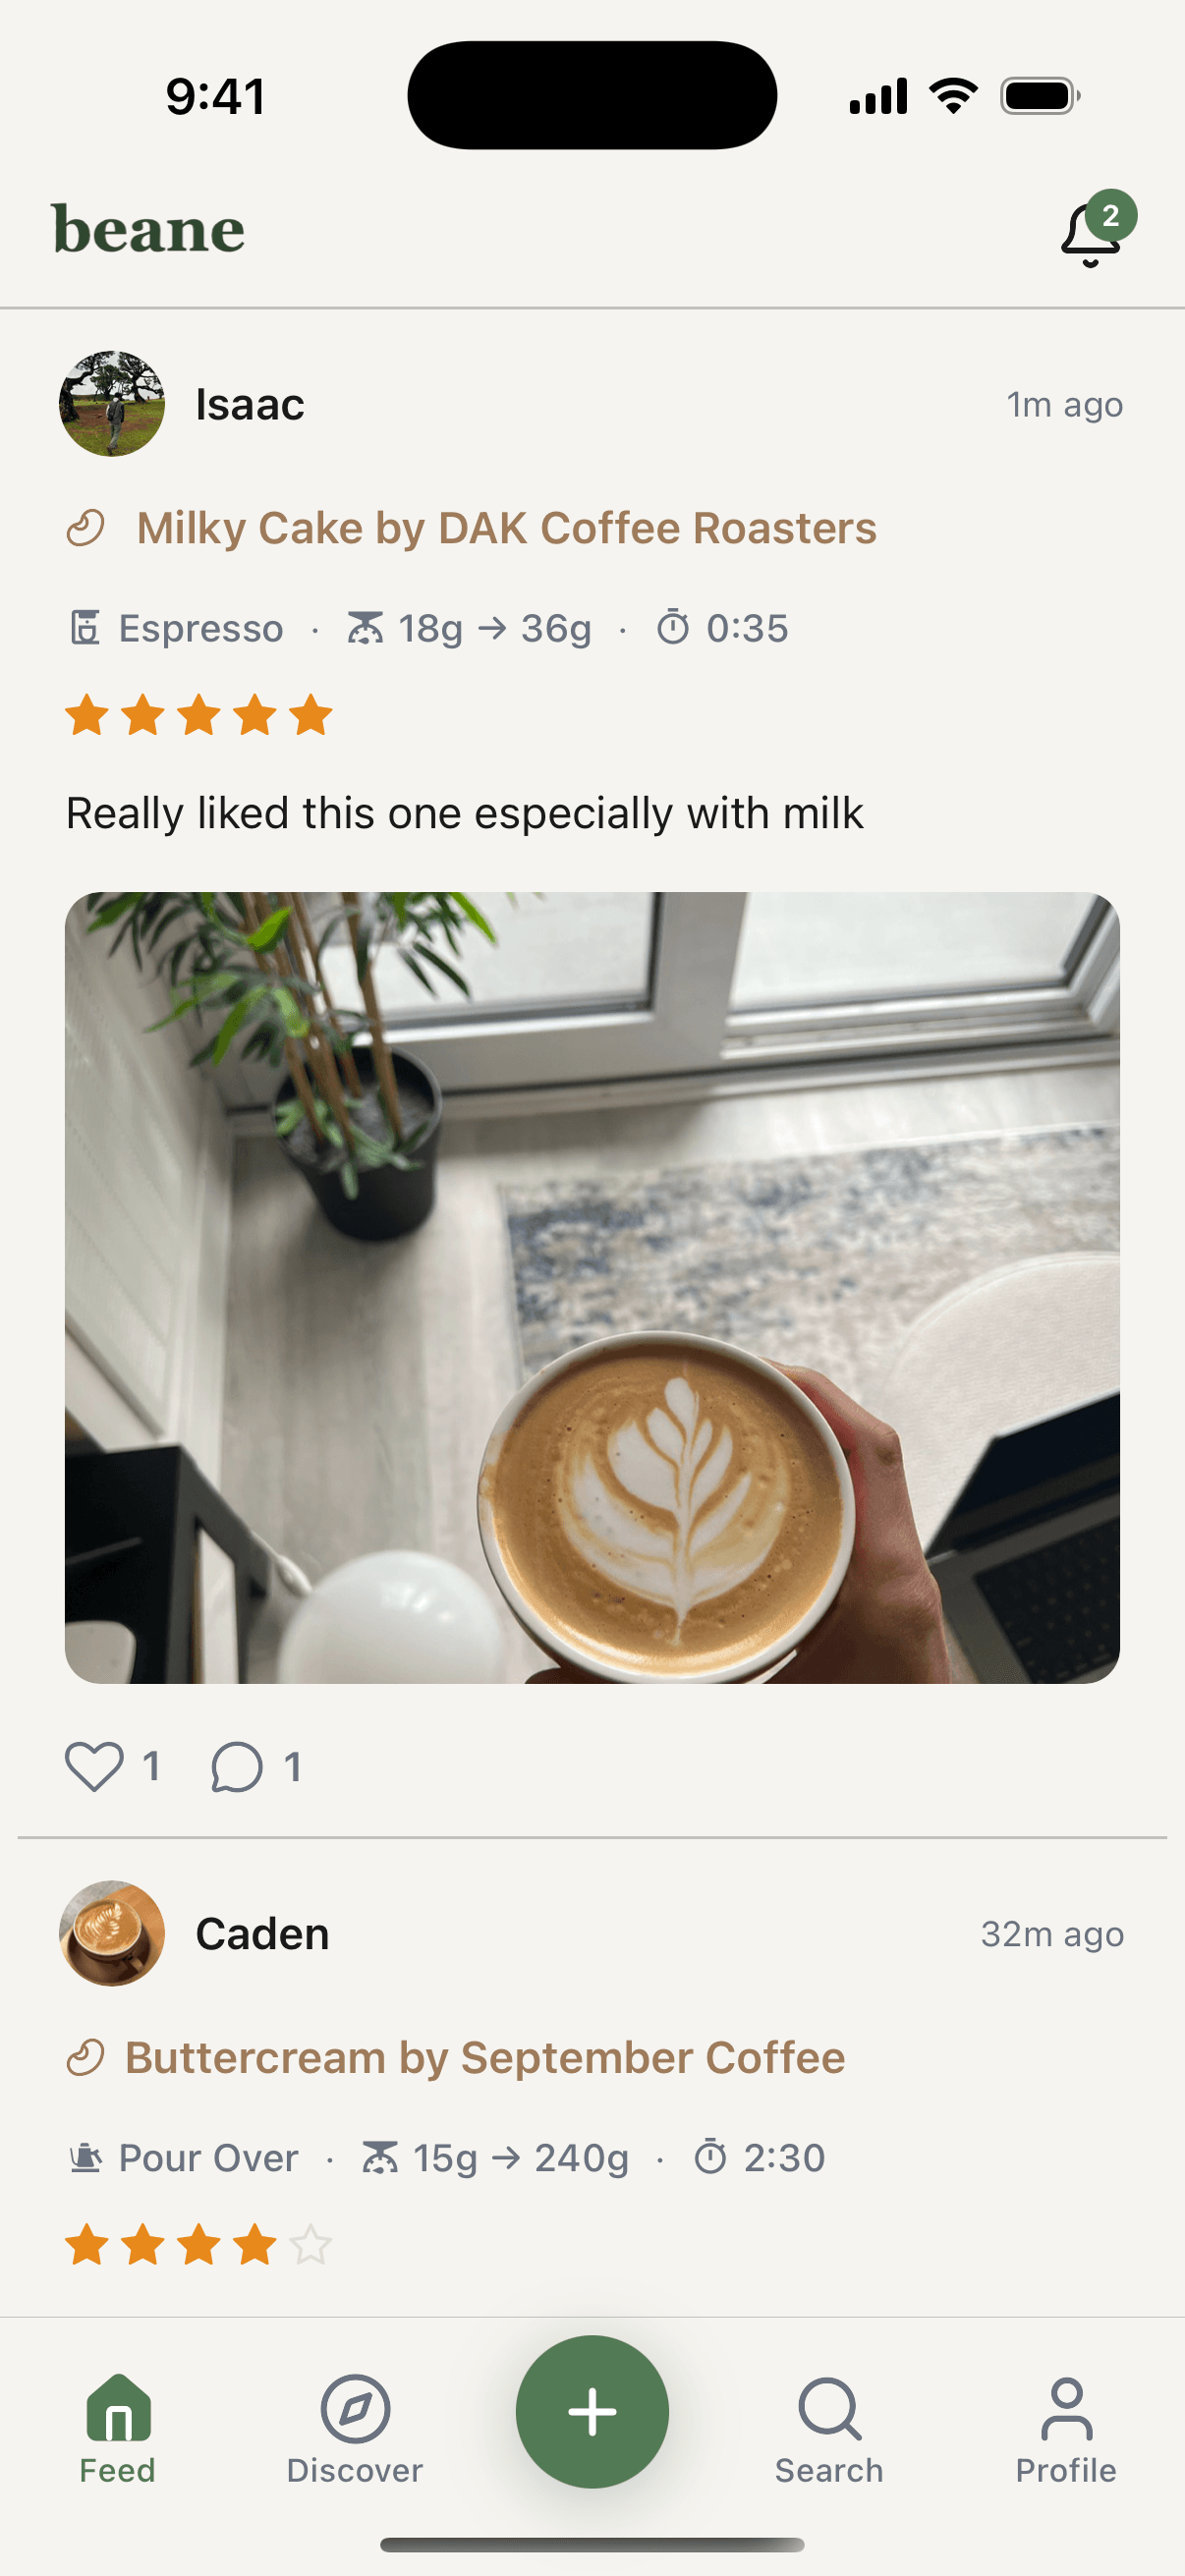This screenshot has width=1185, height=2576.
Task: Tap the pour over brew icon on Caden's post
Action: coord(87,2158)
